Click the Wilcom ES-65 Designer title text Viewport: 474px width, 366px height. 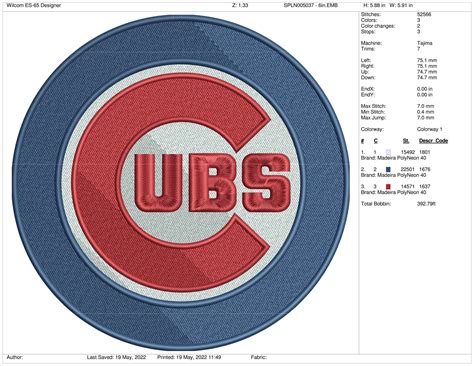coord(34,5)
